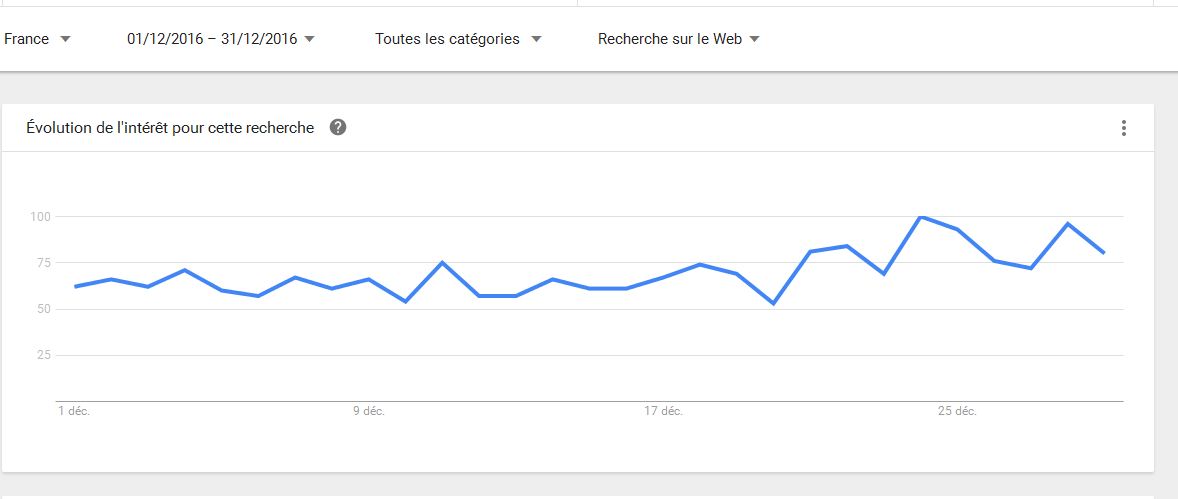Click the 25 value on the vertical axis
Screen dimensions: 1178x499
click(x=42, y=355)
